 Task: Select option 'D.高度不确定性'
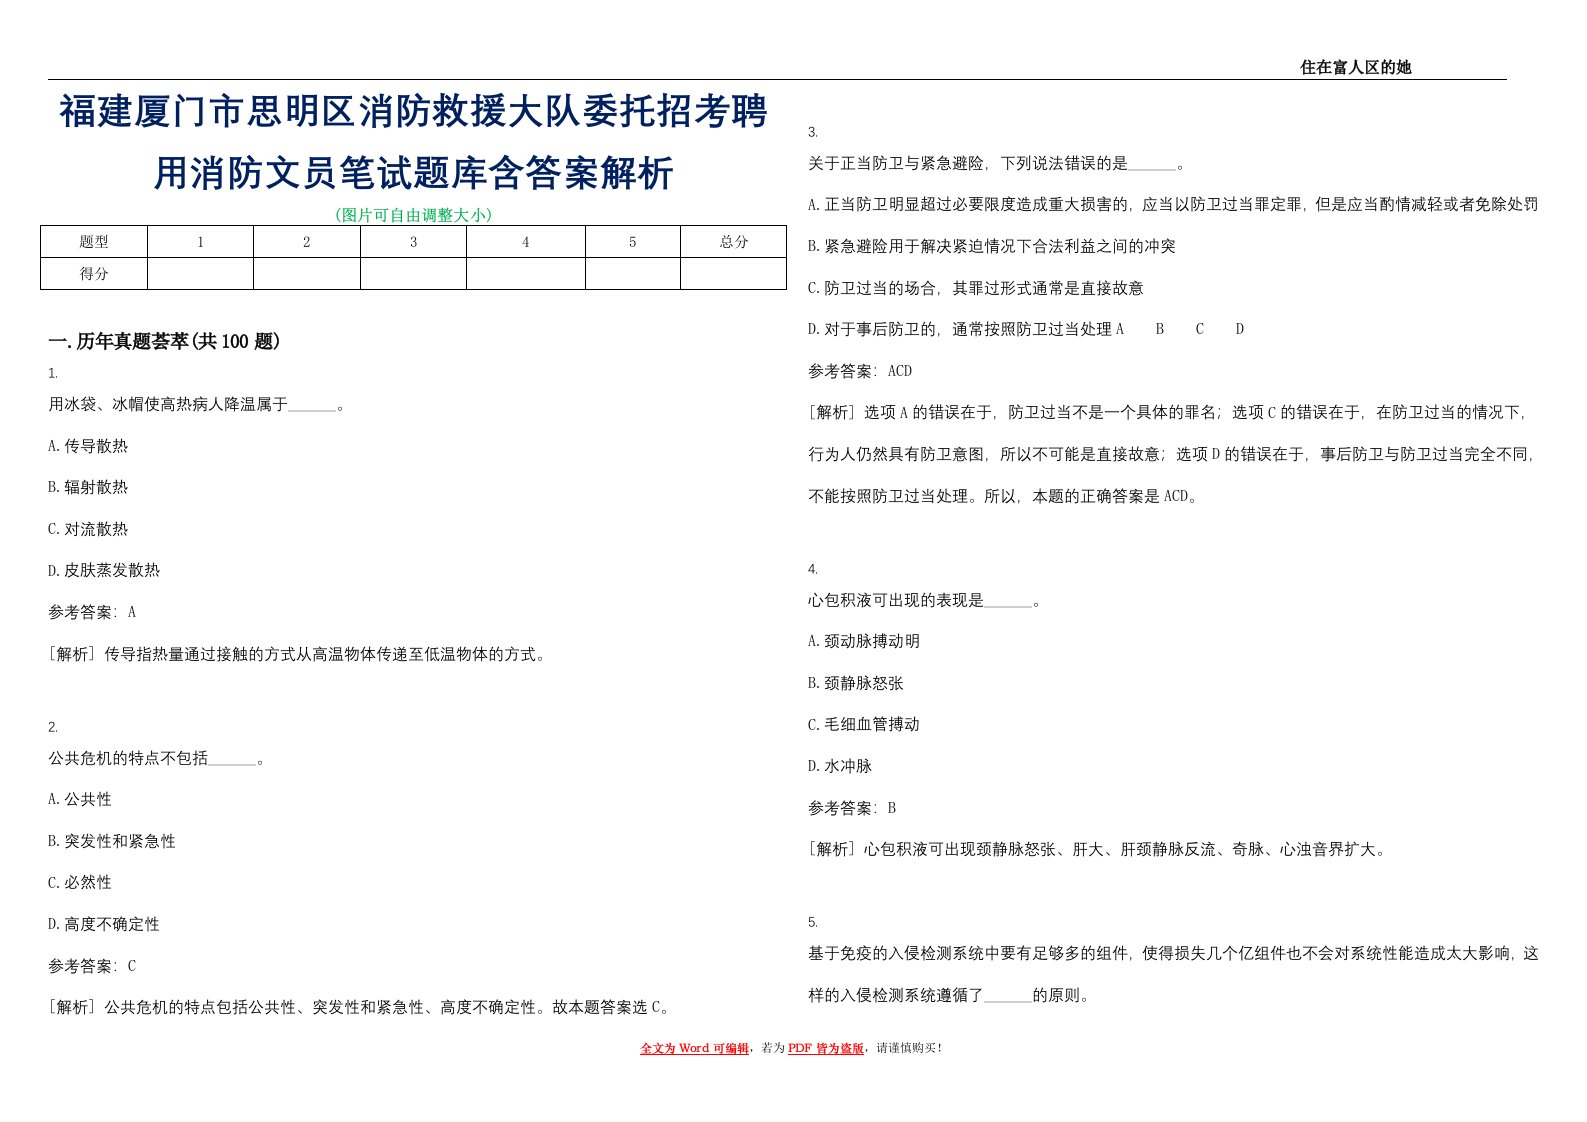[x=104, y=924]
